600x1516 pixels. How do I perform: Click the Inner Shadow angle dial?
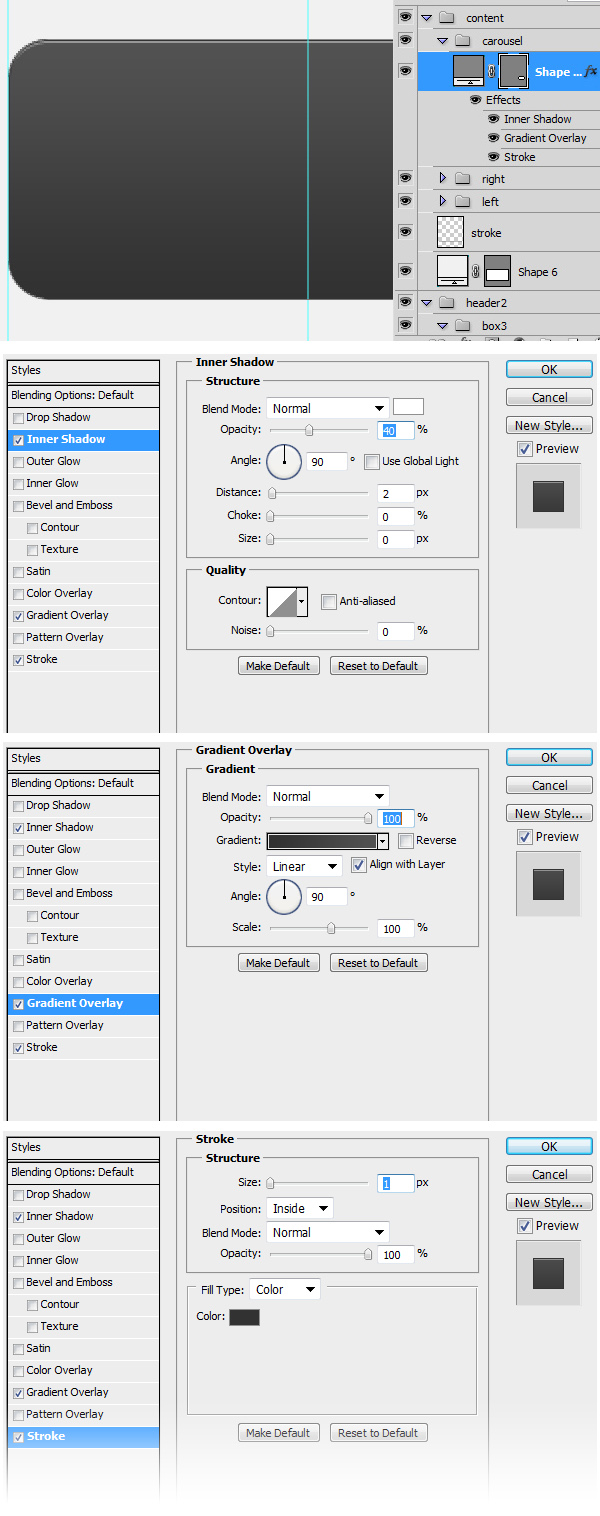[x=284, y=461]
